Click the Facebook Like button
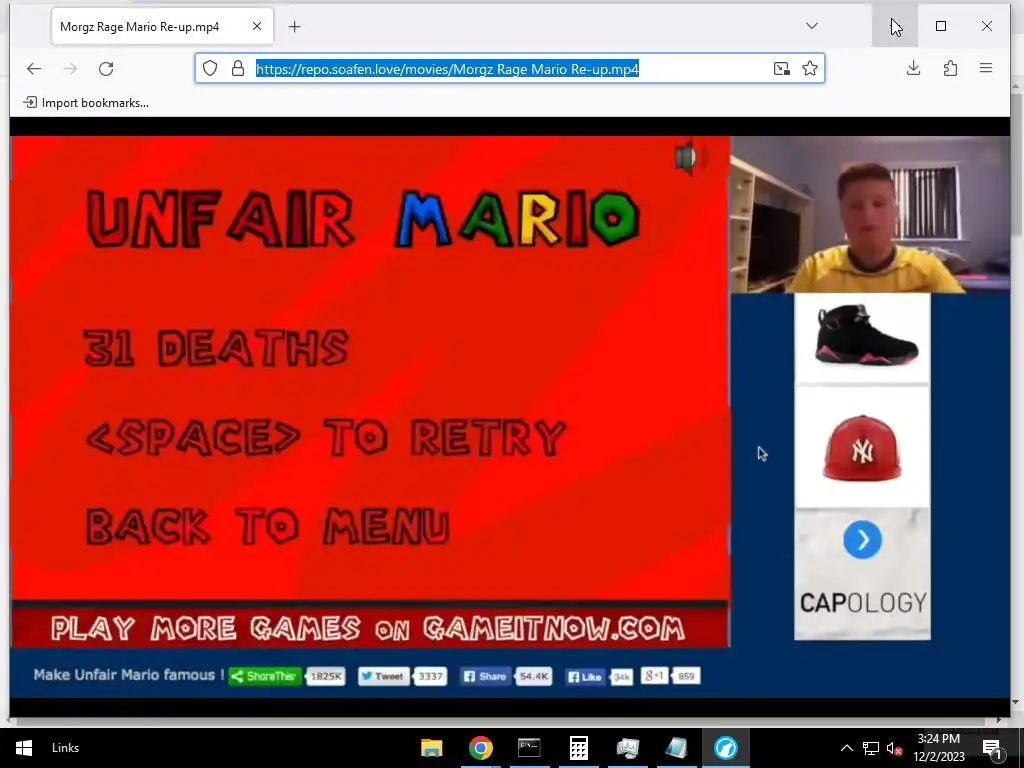 (584, 677)
